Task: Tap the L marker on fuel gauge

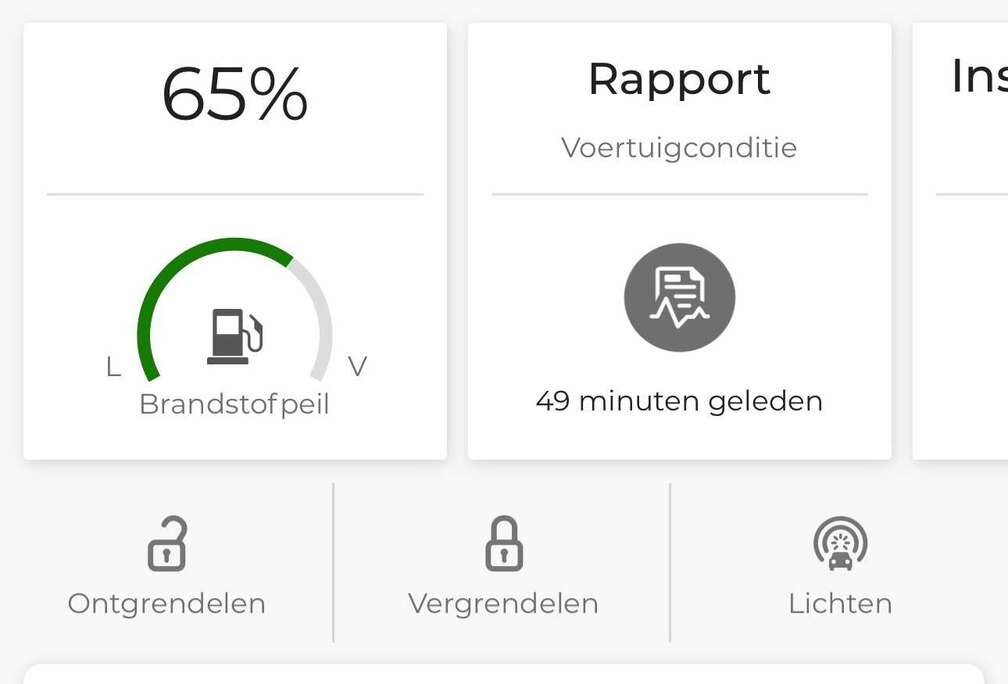Action: click(x=113, y=367)
